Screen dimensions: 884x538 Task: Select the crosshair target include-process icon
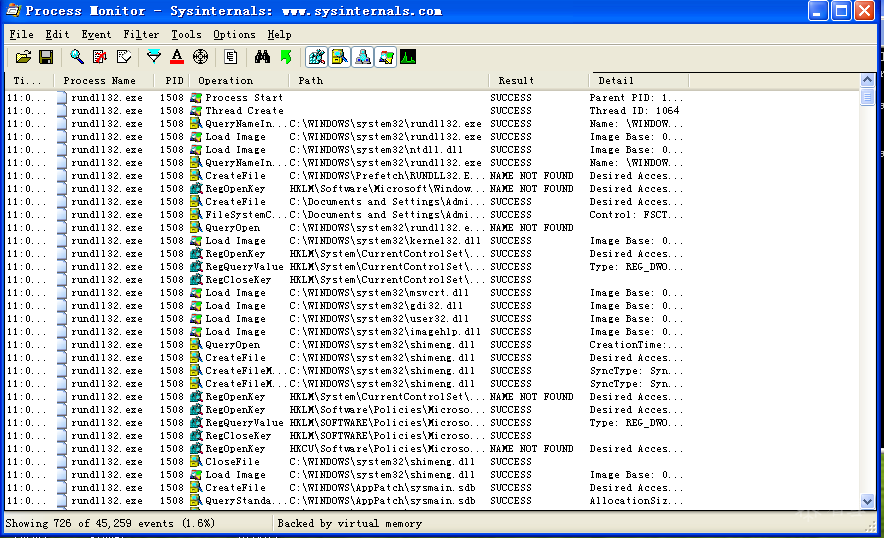(x=201, y=57)
